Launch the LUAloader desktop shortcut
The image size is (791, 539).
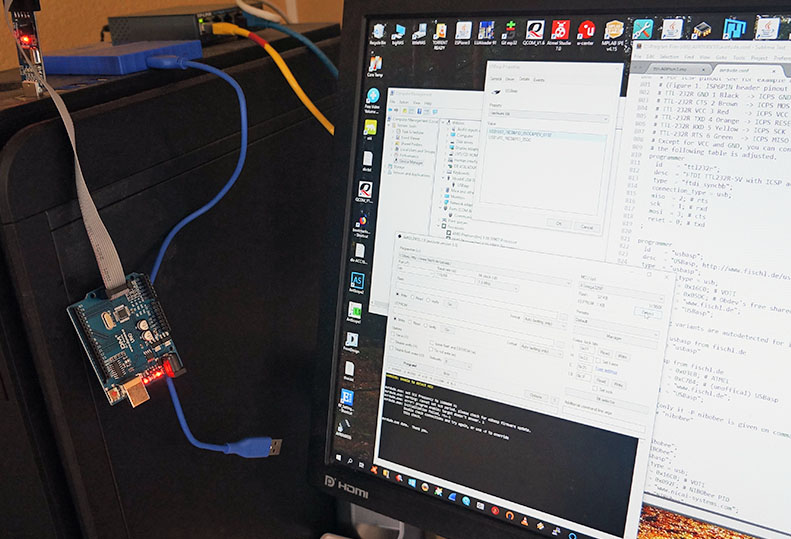486,33
